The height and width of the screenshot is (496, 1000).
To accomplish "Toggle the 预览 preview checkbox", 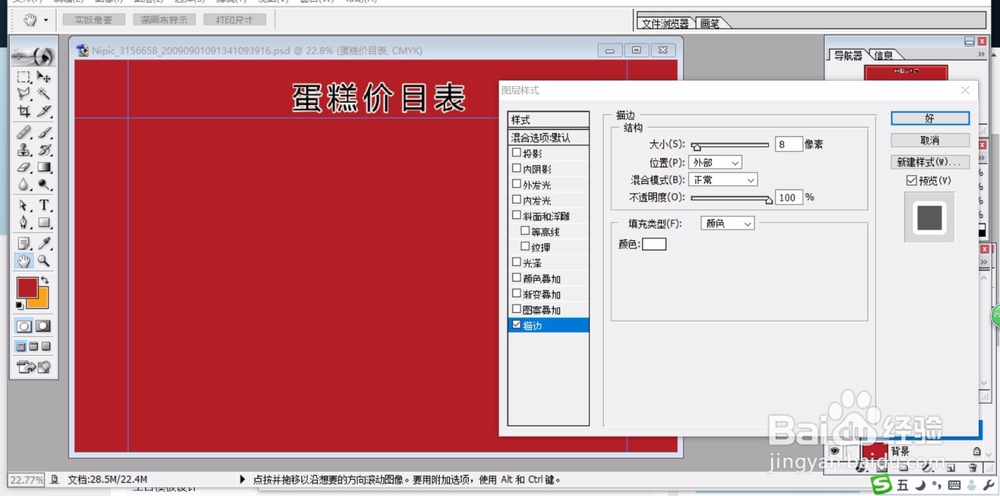I will pos(911,181).
